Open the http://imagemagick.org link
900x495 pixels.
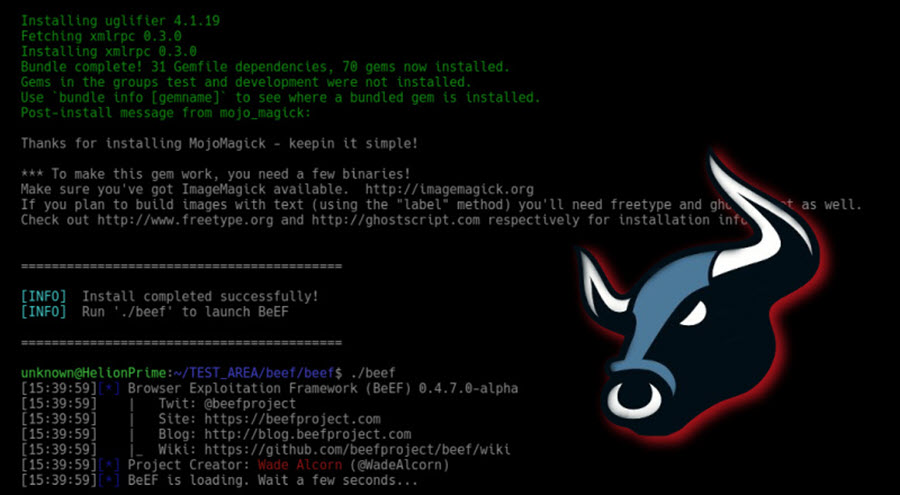[x=449, y=190]
